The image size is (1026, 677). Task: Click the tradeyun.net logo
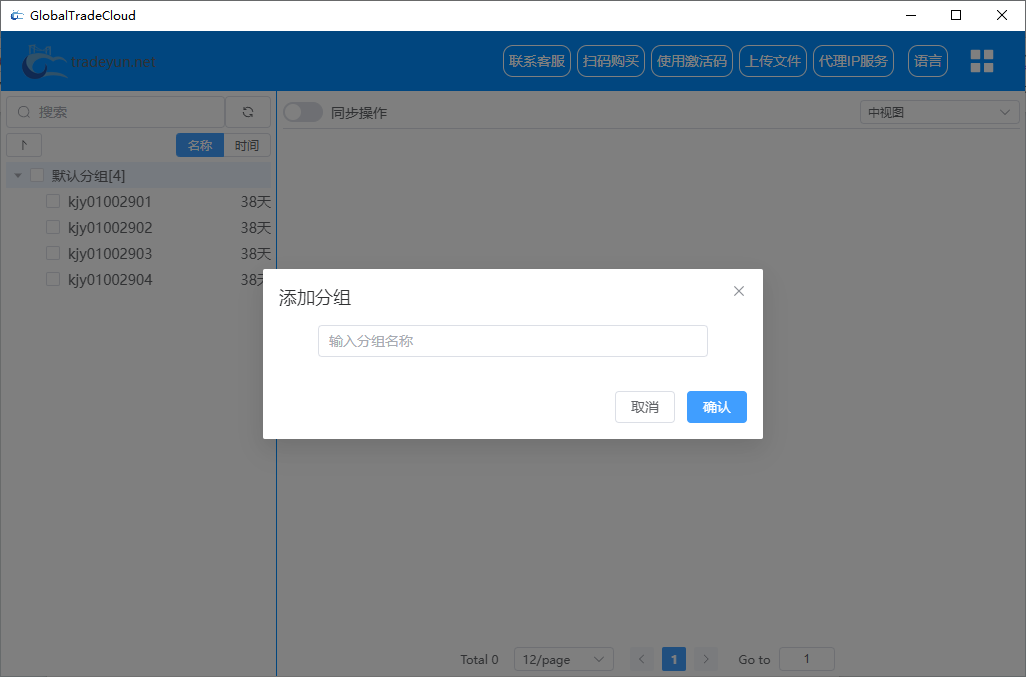[x=88, y=62]
